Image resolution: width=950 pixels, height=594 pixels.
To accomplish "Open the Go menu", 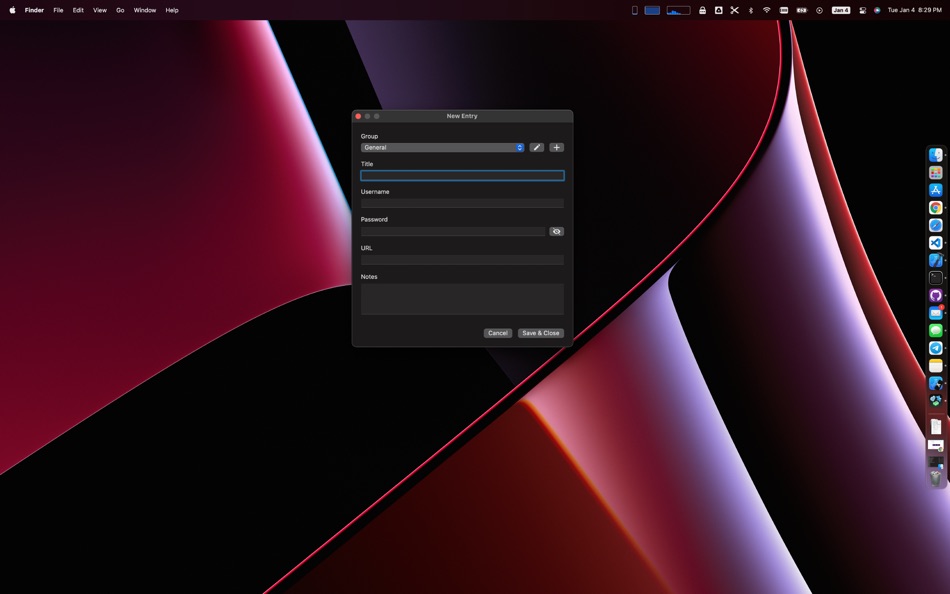I will [x=120, y=10].
